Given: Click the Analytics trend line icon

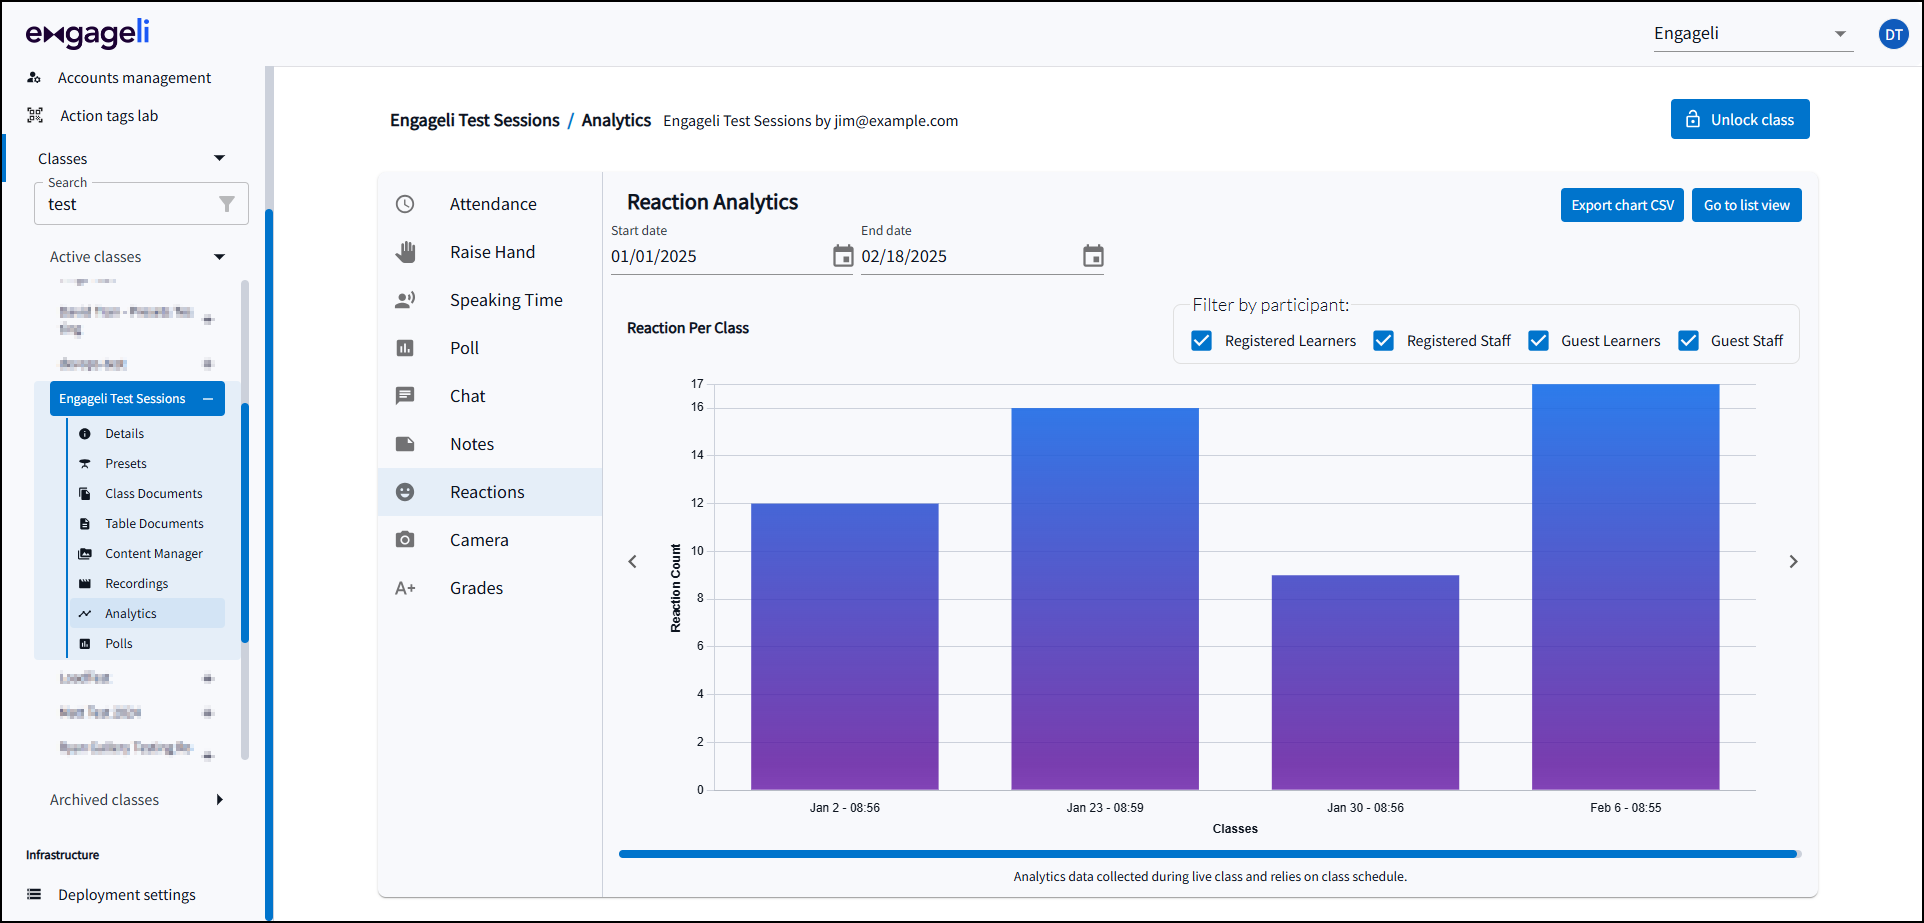Looking at the screenshot, I should [85, 614].
